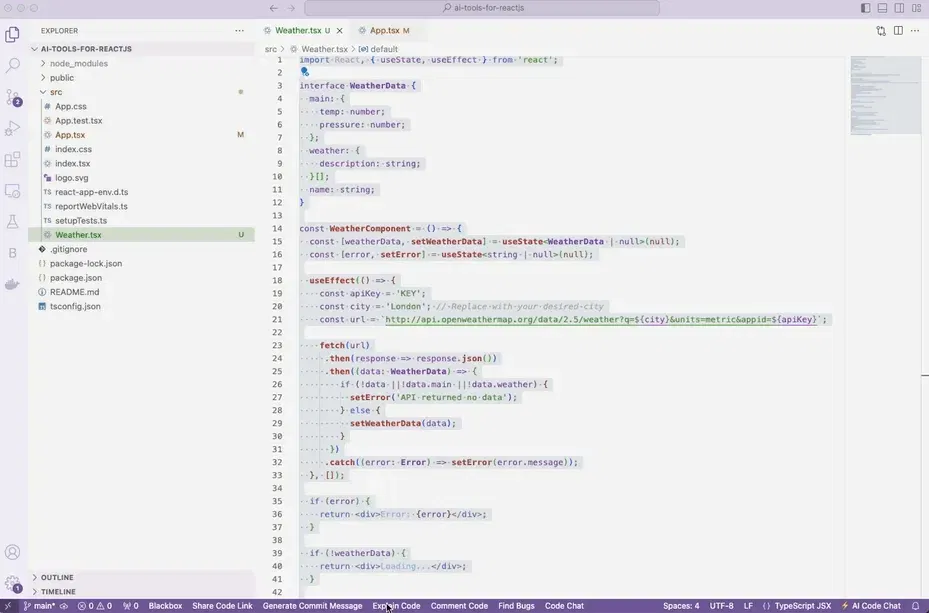The height and width of the screenshot is (613, 929).
Task: Expand the OUTLINE section
Action: pyautogui.click(x=57, y=577)
